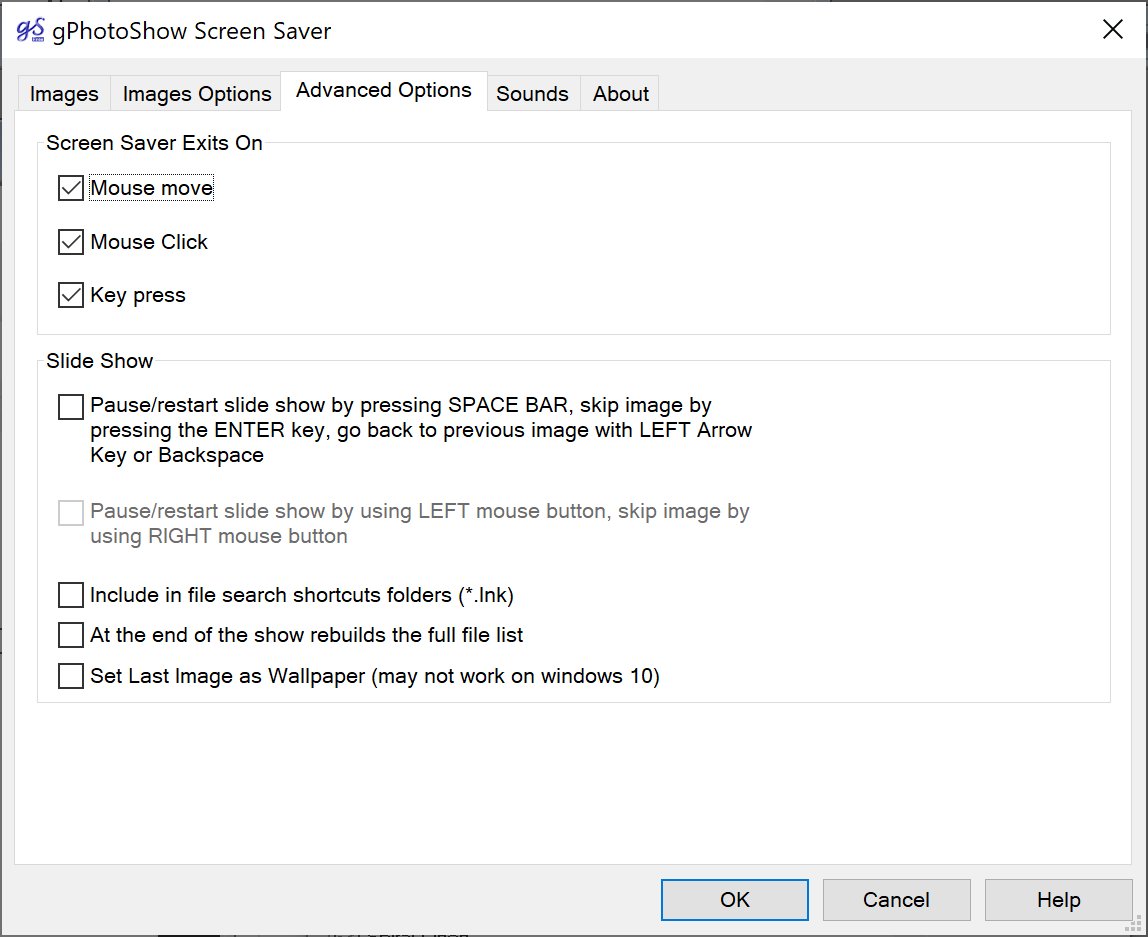Disable exit on Mouse Click
The image size is (1148, 937).
[x=71, y=242]
